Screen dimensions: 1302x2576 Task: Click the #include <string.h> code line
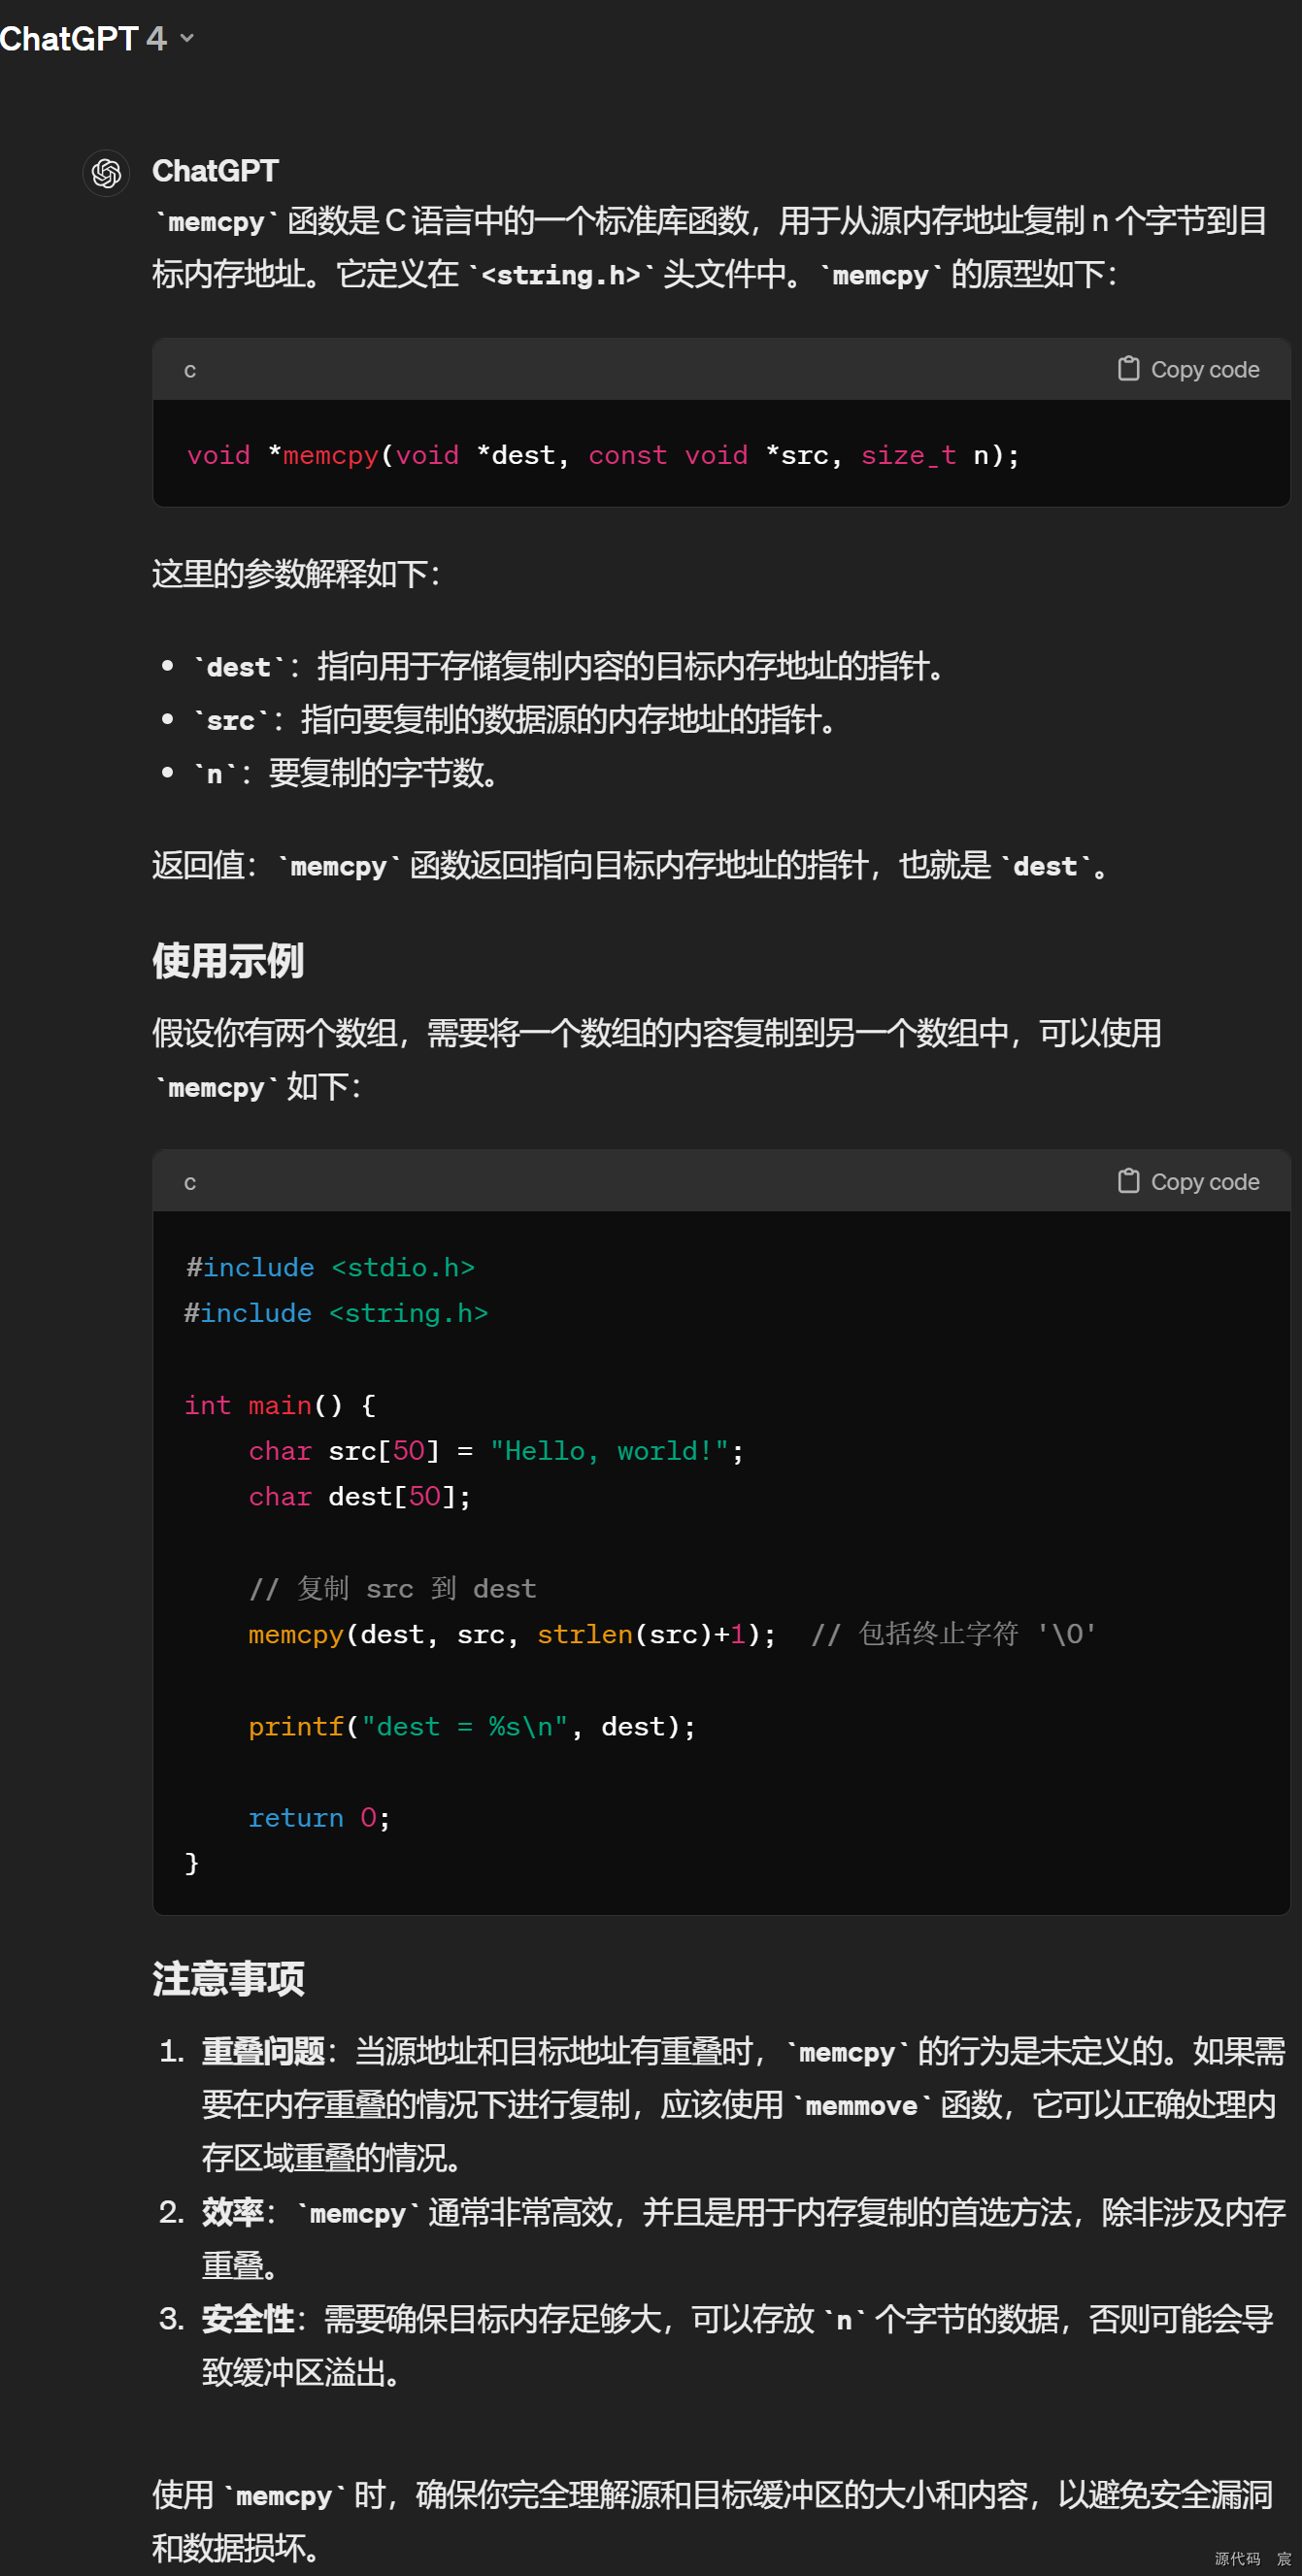pyautogui.click(x=336, y=1314)
